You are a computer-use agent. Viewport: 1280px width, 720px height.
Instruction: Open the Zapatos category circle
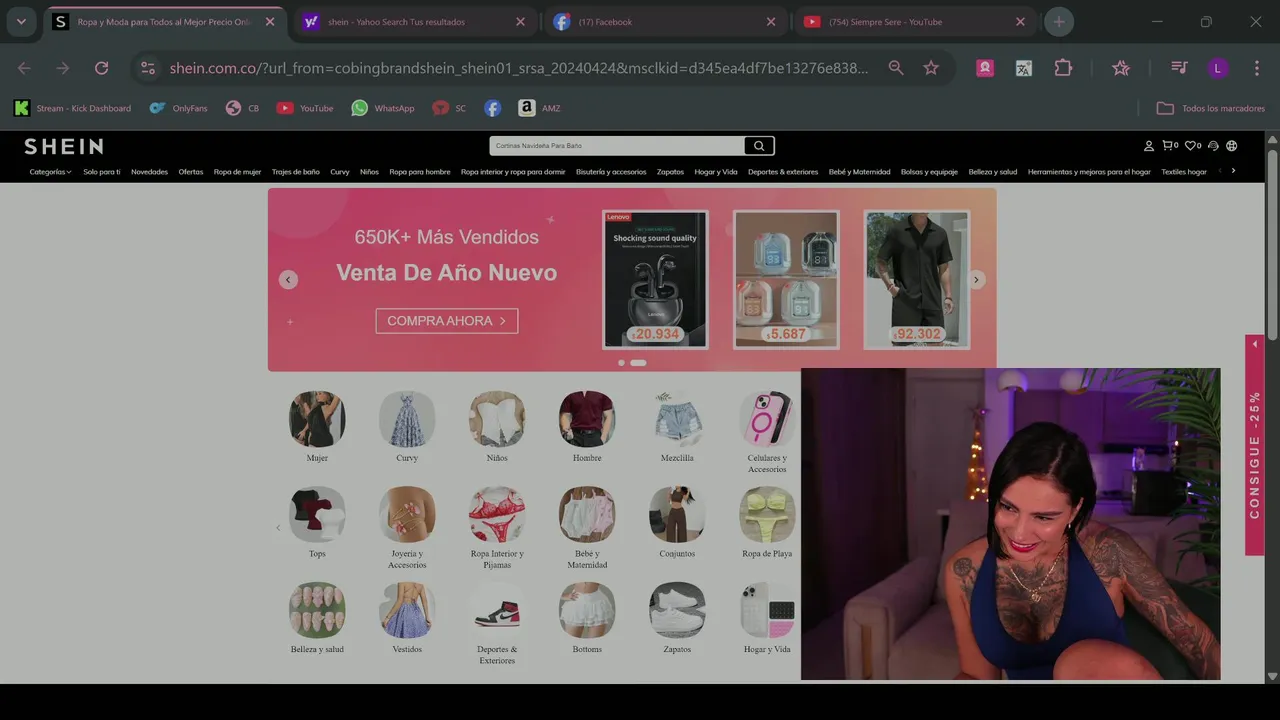click(x=677, y=611)
